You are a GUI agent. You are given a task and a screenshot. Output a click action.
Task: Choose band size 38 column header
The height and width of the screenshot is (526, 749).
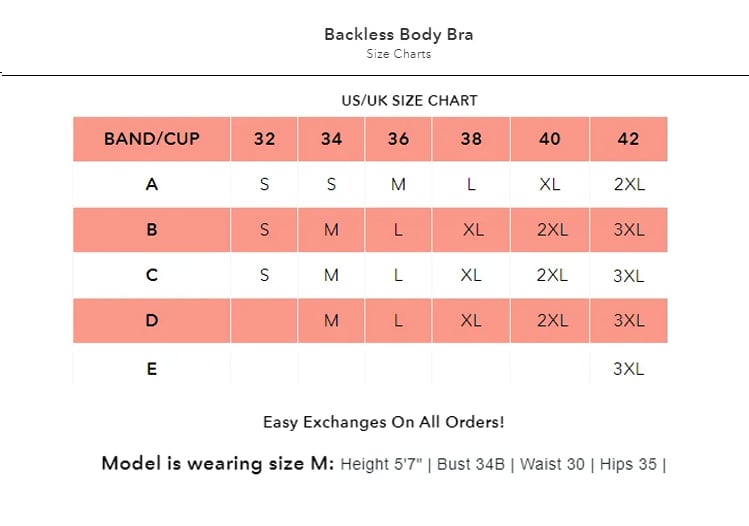[x=471, y=139]
